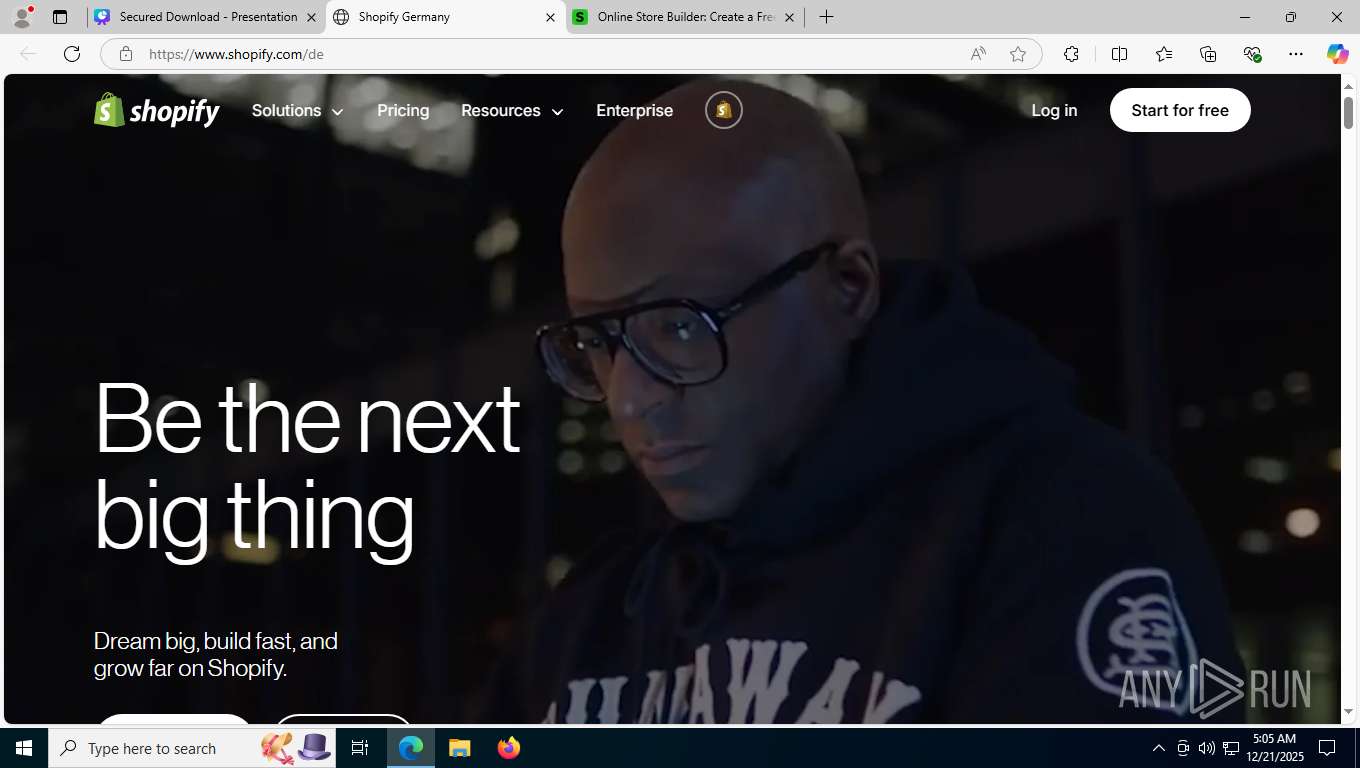Open File Explorer from taskbar
This screenshot has height=768, width=1360.
(x=459, y=748)
